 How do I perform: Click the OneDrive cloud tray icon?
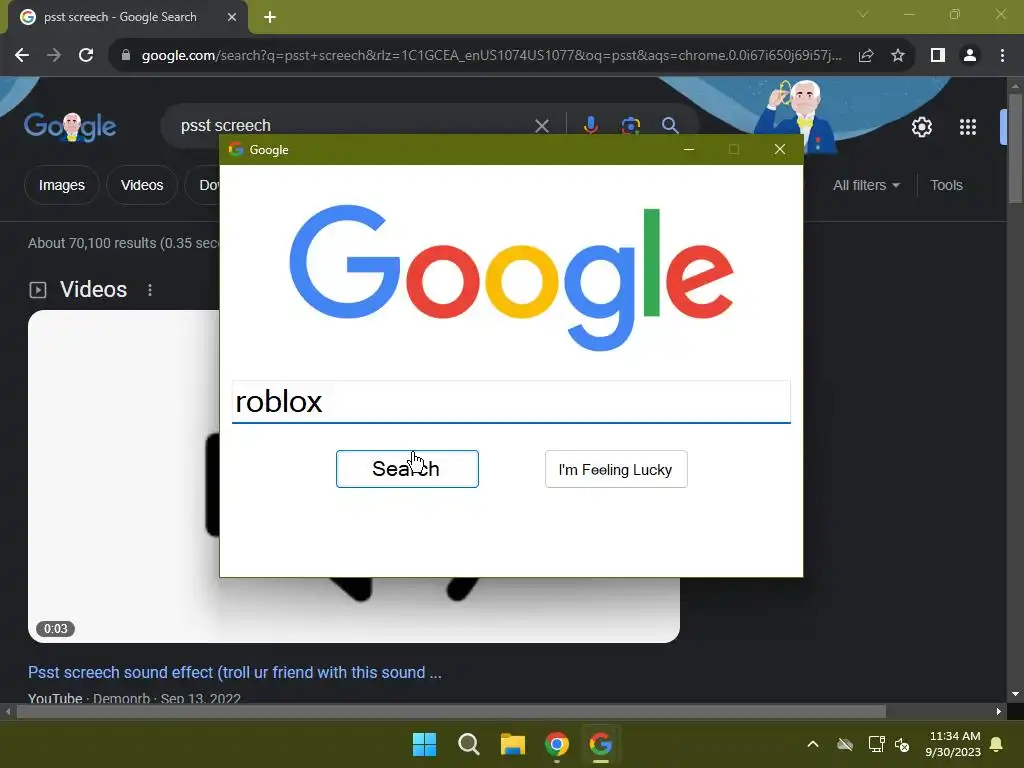pos(845,744)
